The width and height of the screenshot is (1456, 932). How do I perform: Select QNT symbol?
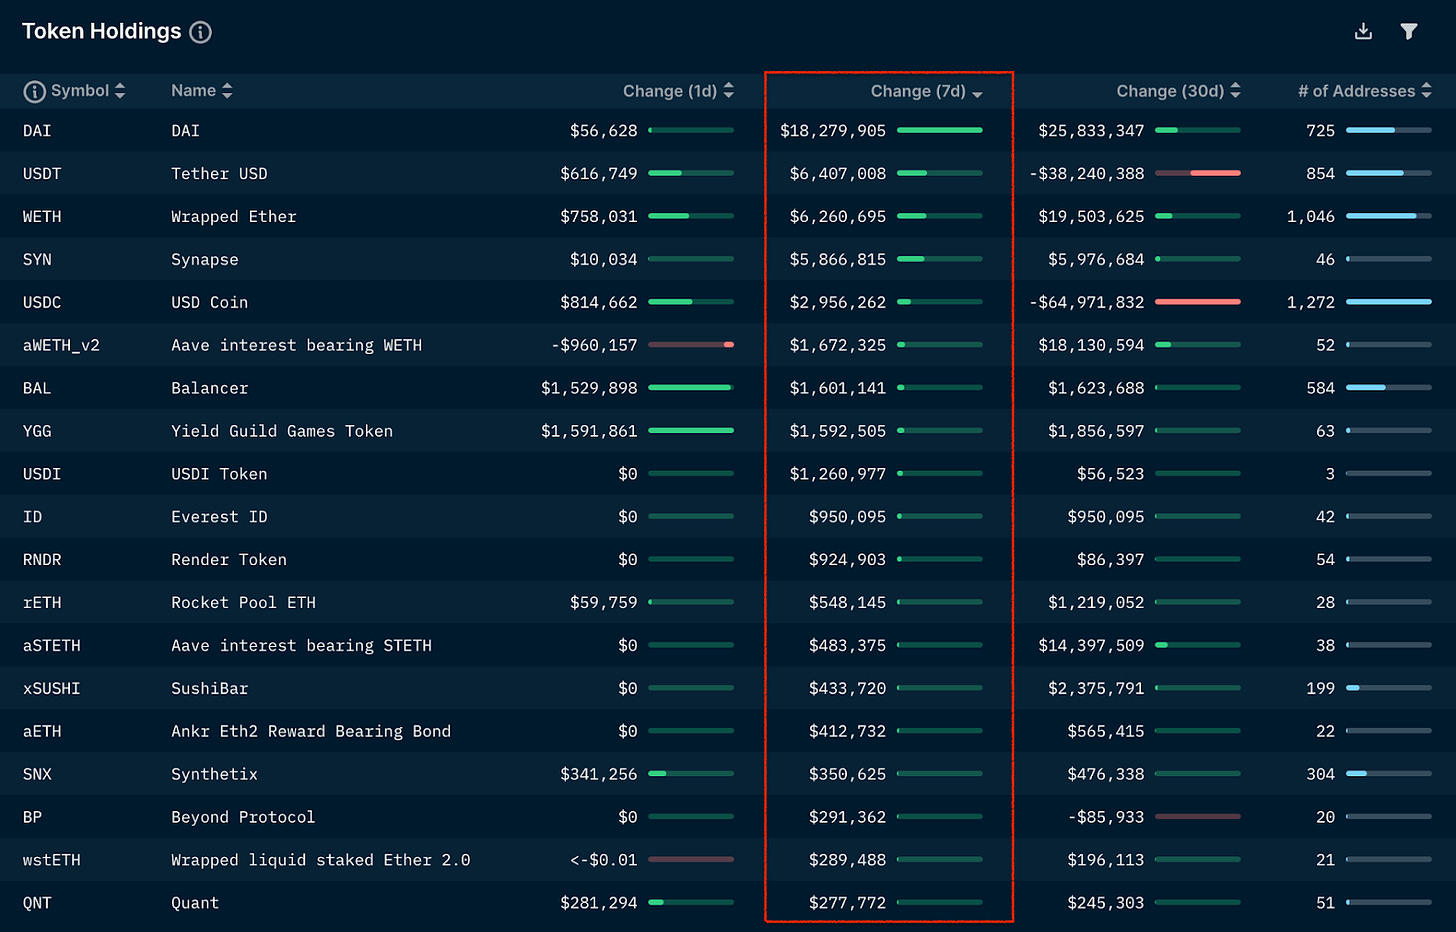(37, 904)
